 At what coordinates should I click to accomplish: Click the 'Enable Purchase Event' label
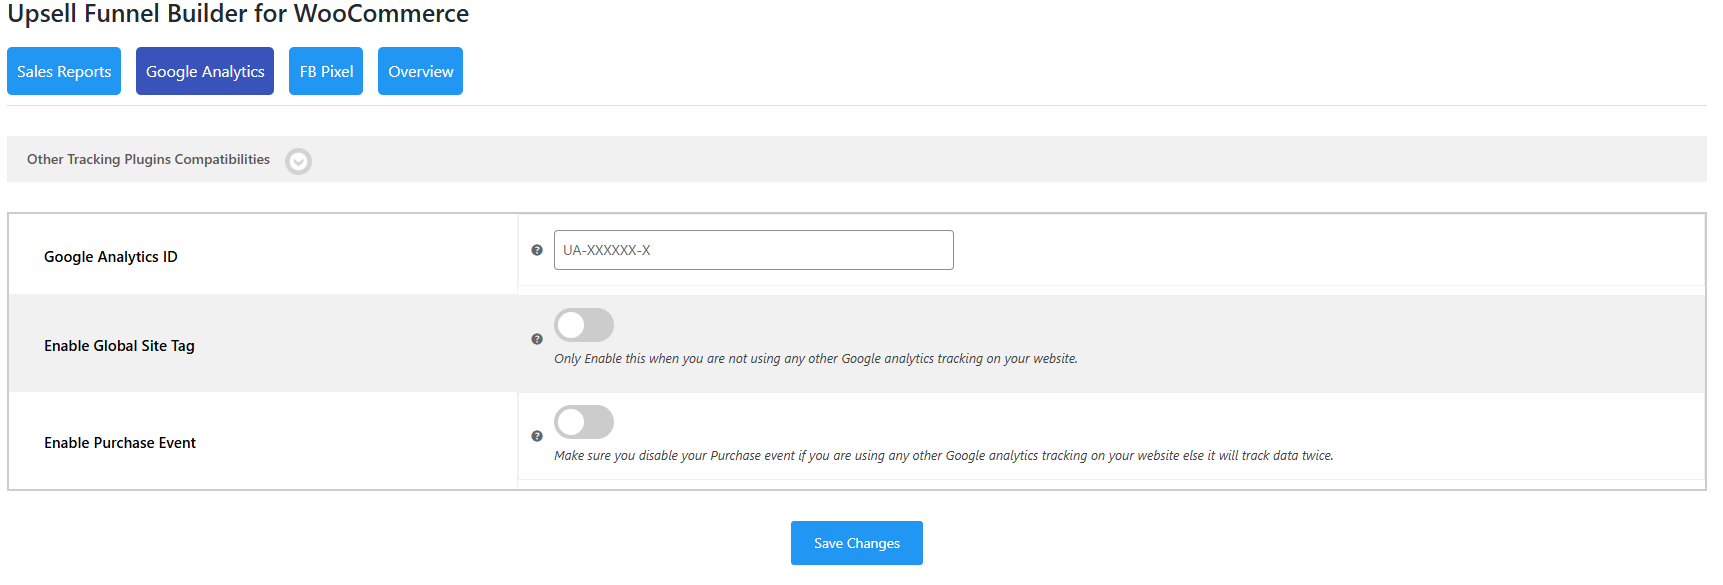click(x=120, y=443)
